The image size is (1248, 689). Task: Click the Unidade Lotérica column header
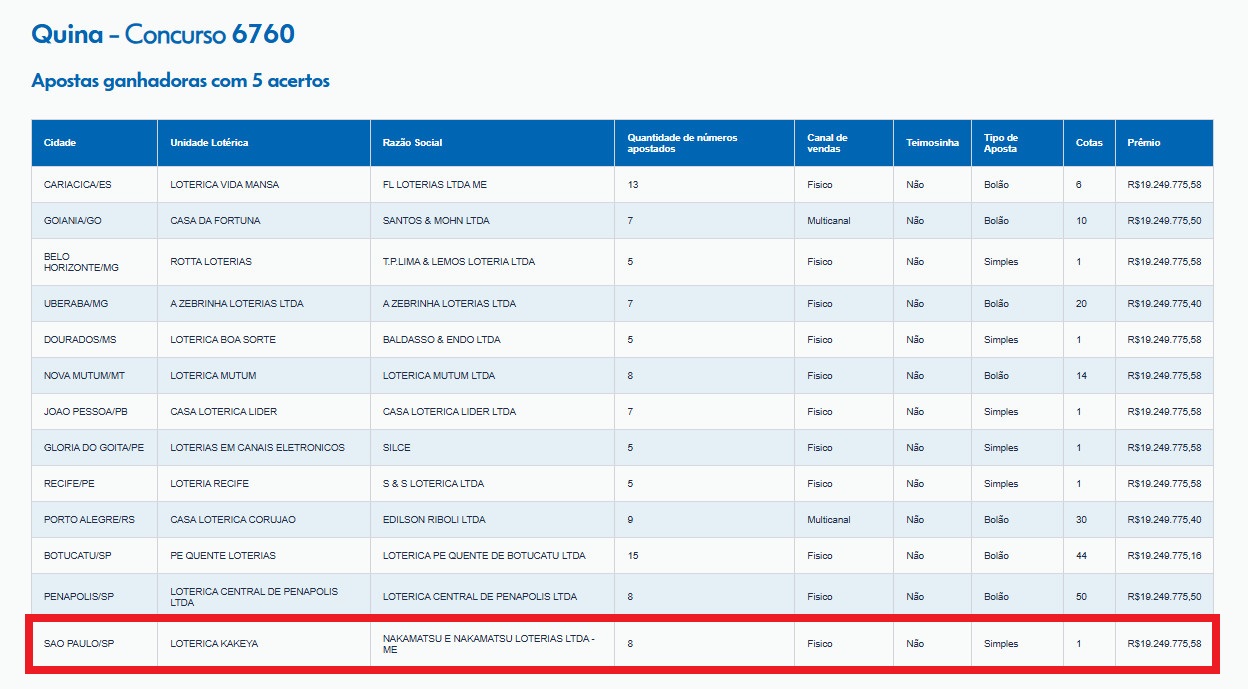point(209,143)
